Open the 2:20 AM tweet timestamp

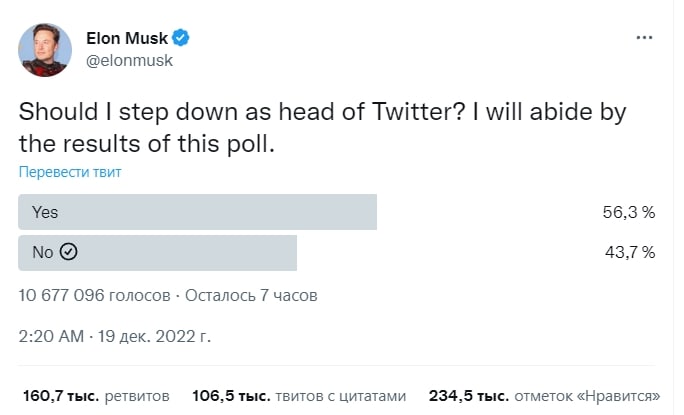point(51,335)
